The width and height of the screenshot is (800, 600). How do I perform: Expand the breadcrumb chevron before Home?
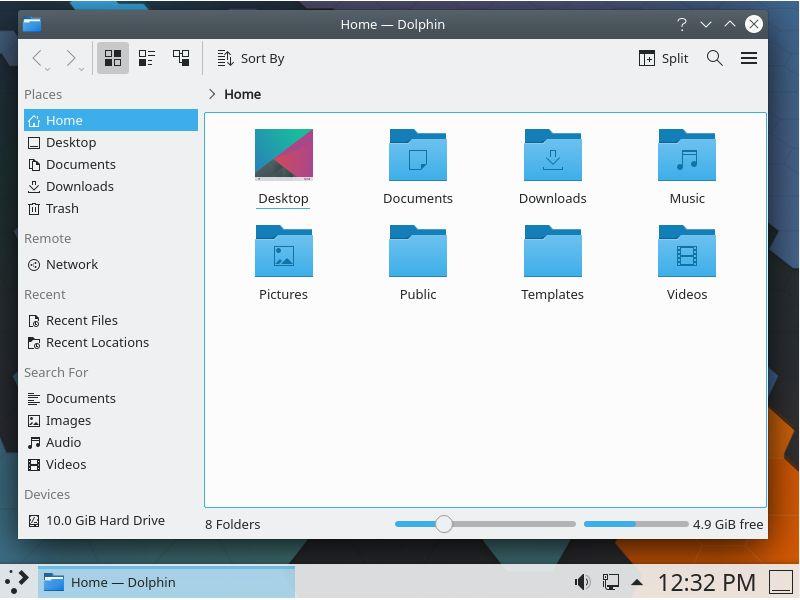[x=212, y=94]
